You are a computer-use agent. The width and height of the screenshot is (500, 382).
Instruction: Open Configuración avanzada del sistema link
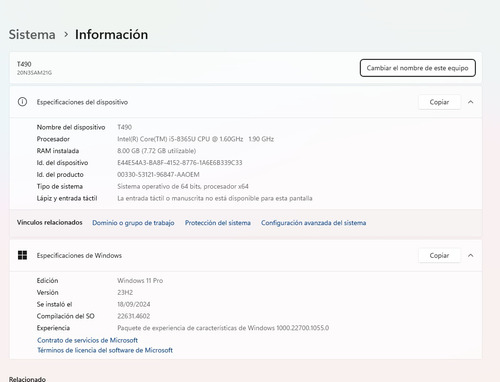tap(314, 223)
